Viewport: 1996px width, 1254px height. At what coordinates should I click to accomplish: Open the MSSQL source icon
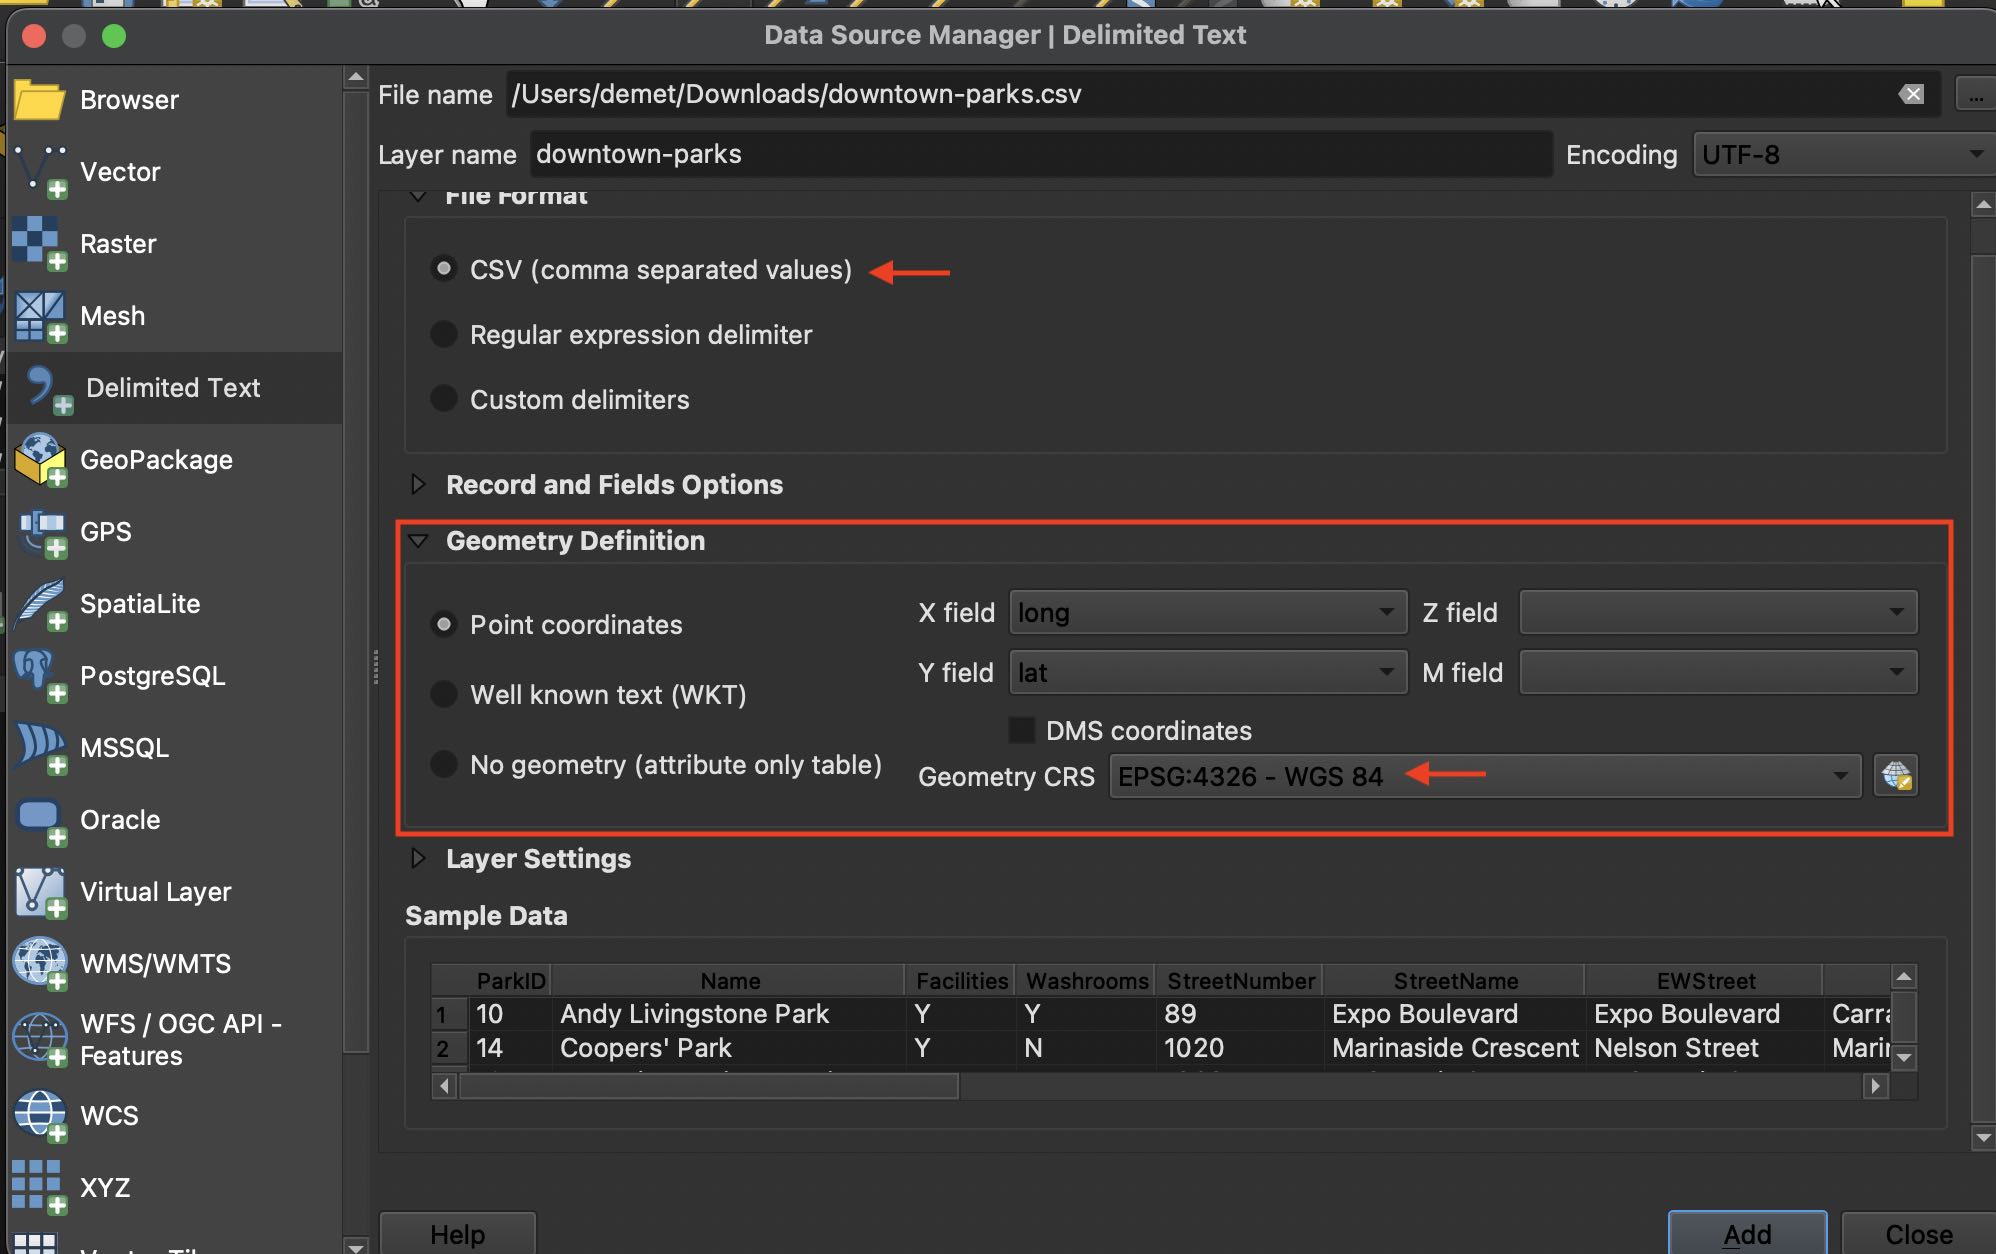(40, 748)
